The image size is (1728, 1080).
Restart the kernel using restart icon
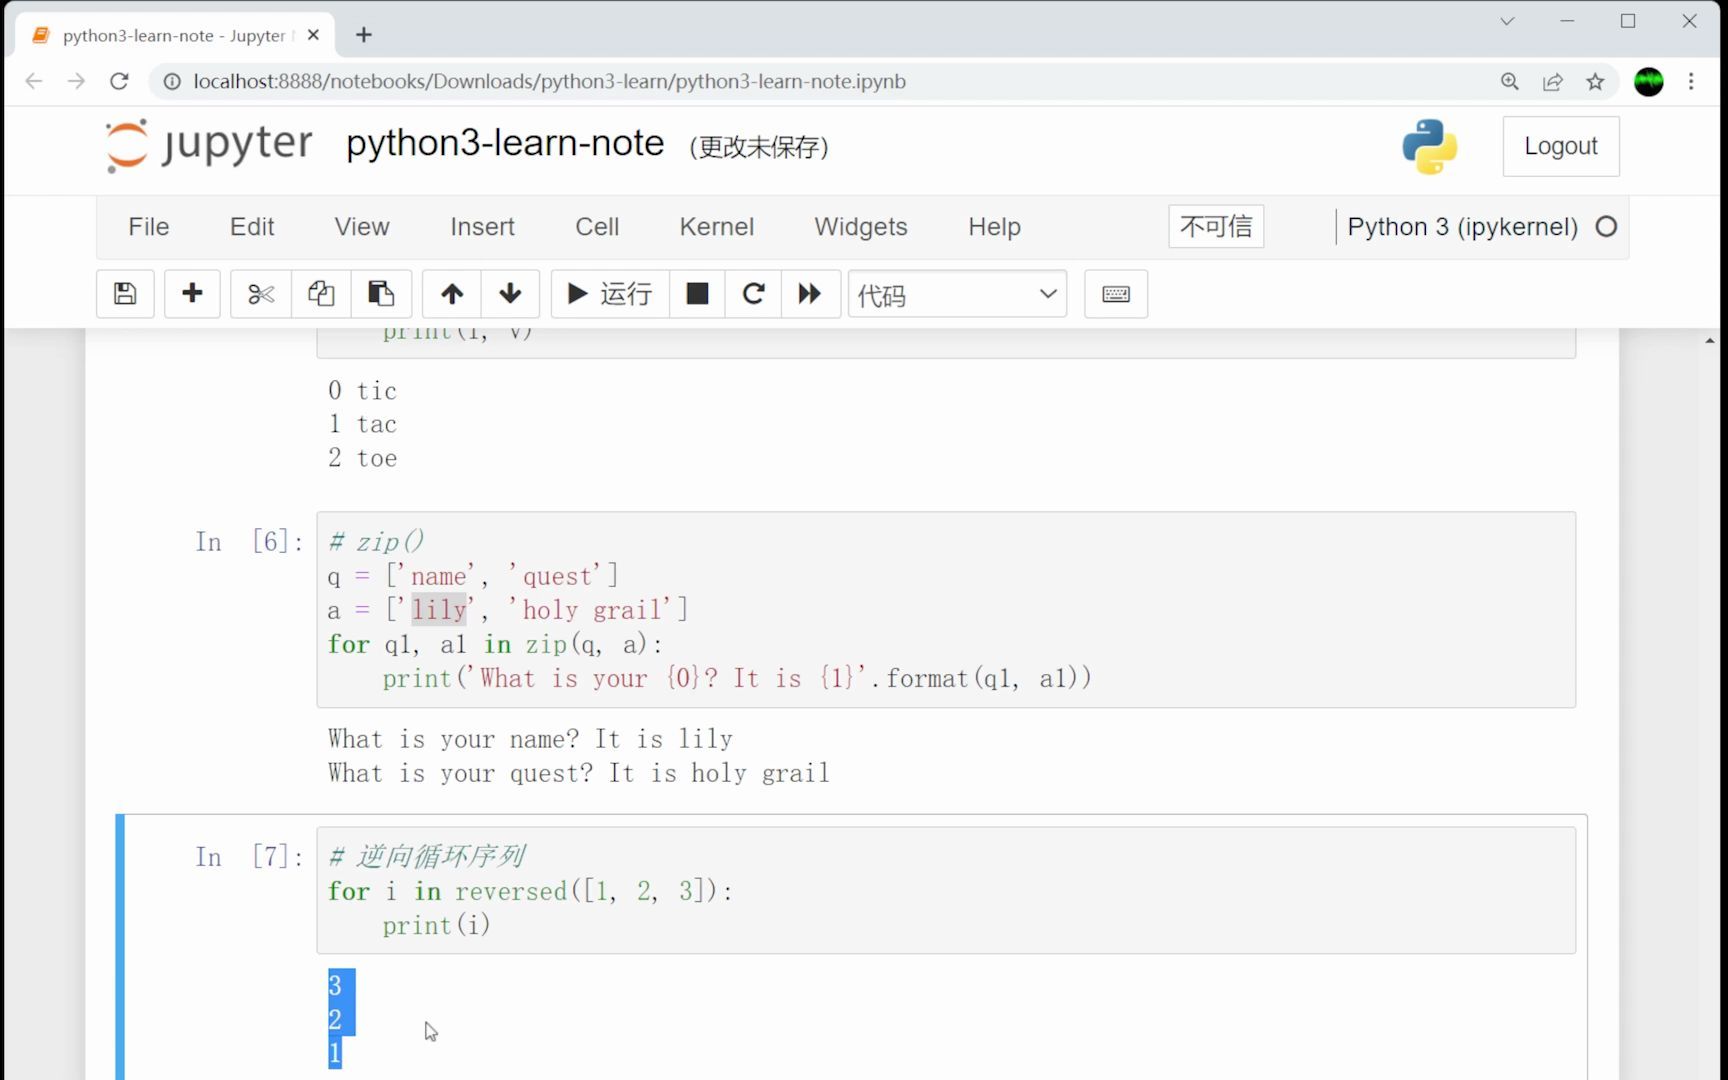point(753,294)
